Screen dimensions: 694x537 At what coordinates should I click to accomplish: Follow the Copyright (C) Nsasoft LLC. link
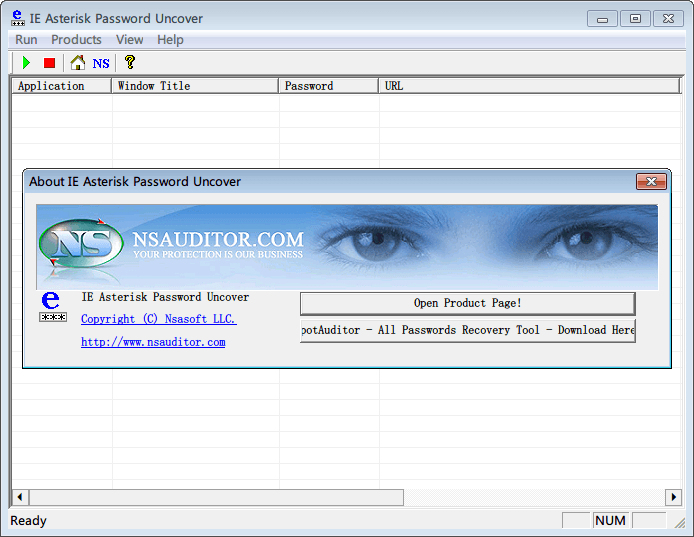click(159, 319)
